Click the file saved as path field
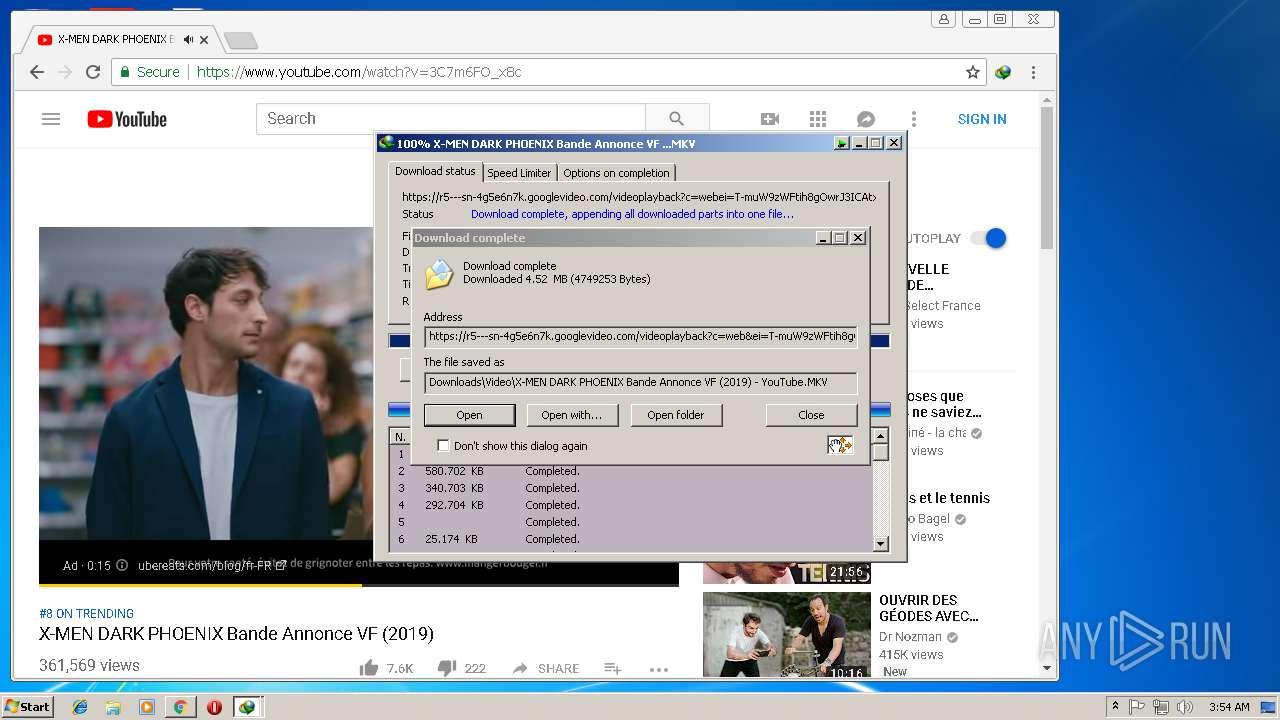The image size is (1280, 720). pyautogui.click(x=640, y=382)
